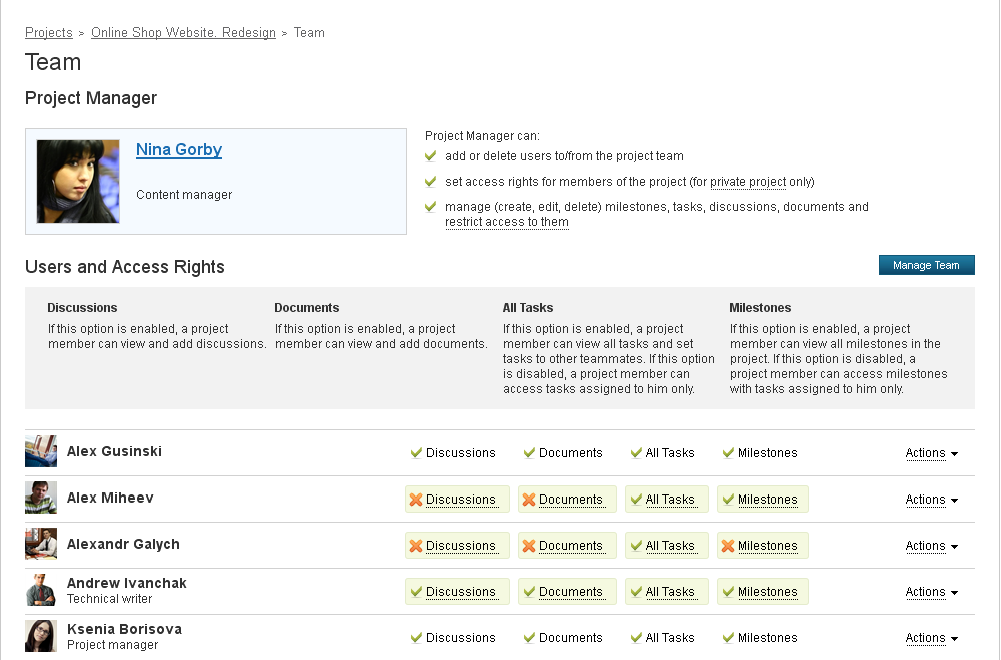The image size is (1001, 660).
Task: Open Actions dropdown for Ksenia Borisova
Action: 931,638
